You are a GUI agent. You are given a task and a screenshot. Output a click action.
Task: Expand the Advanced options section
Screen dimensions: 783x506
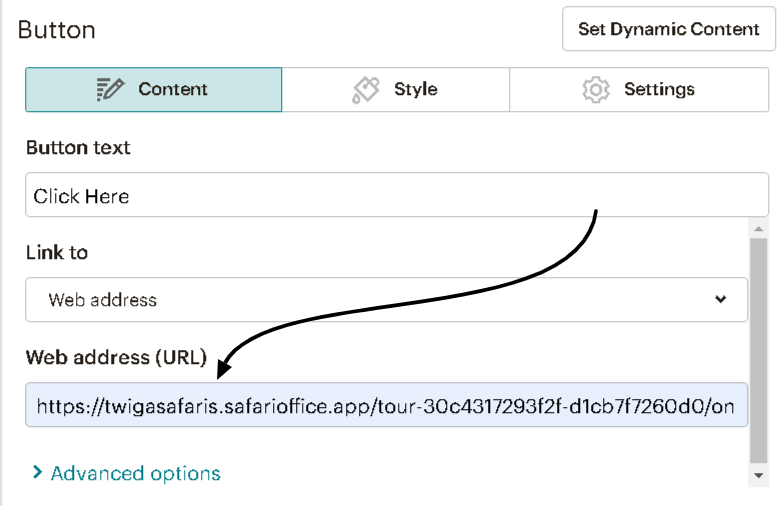point(135,473)
